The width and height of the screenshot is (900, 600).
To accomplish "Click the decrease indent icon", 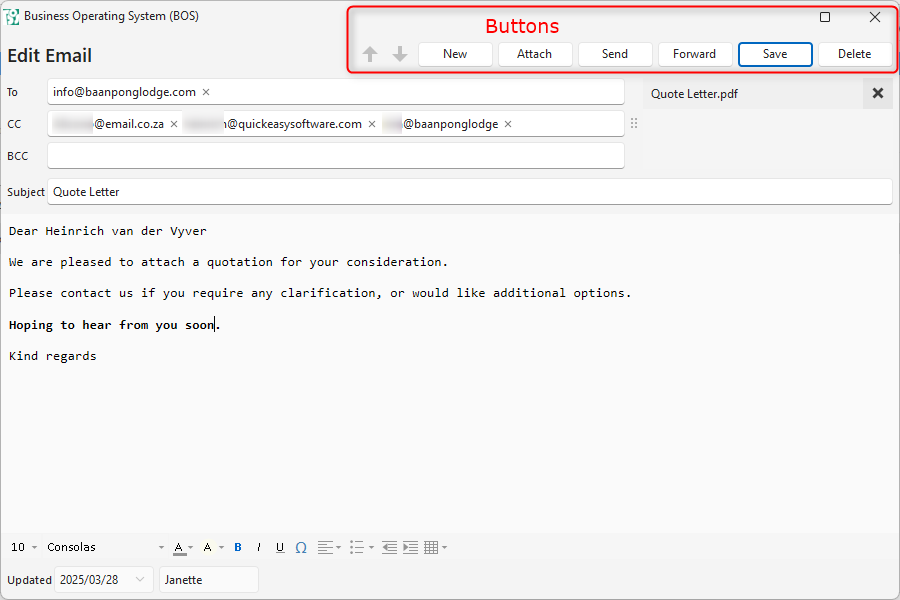I will (389, 548).
